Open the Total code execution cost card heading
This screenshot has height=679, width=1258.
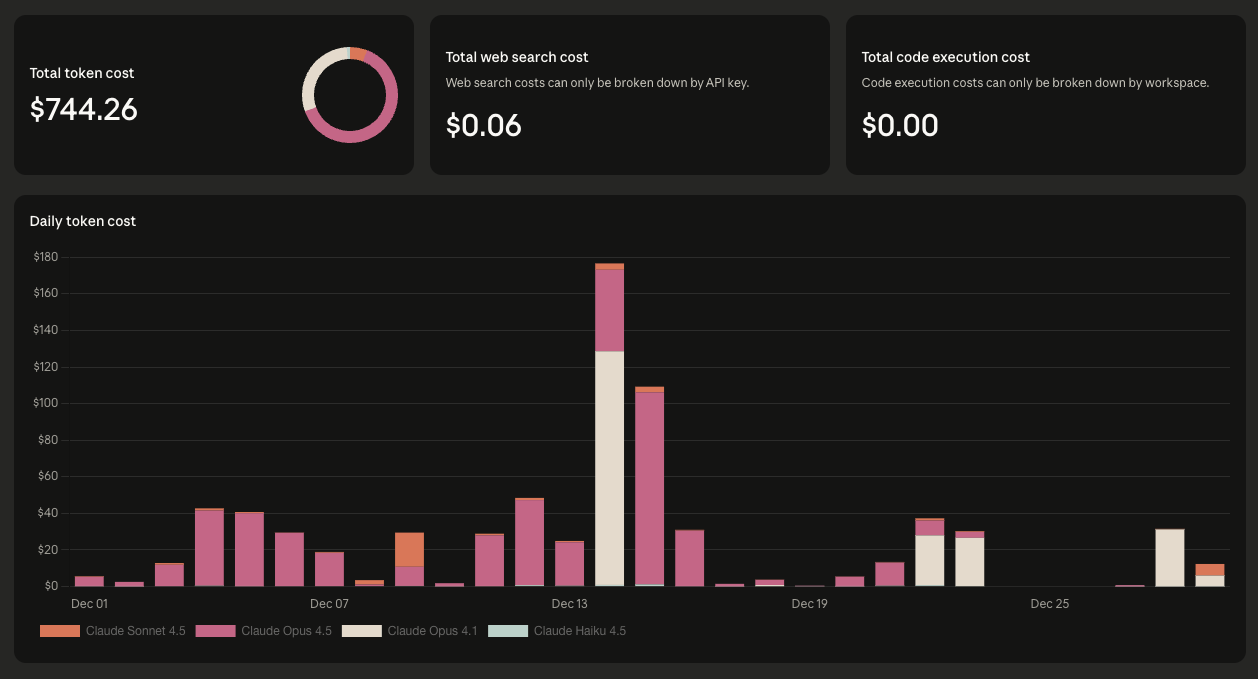coord(945,57)
